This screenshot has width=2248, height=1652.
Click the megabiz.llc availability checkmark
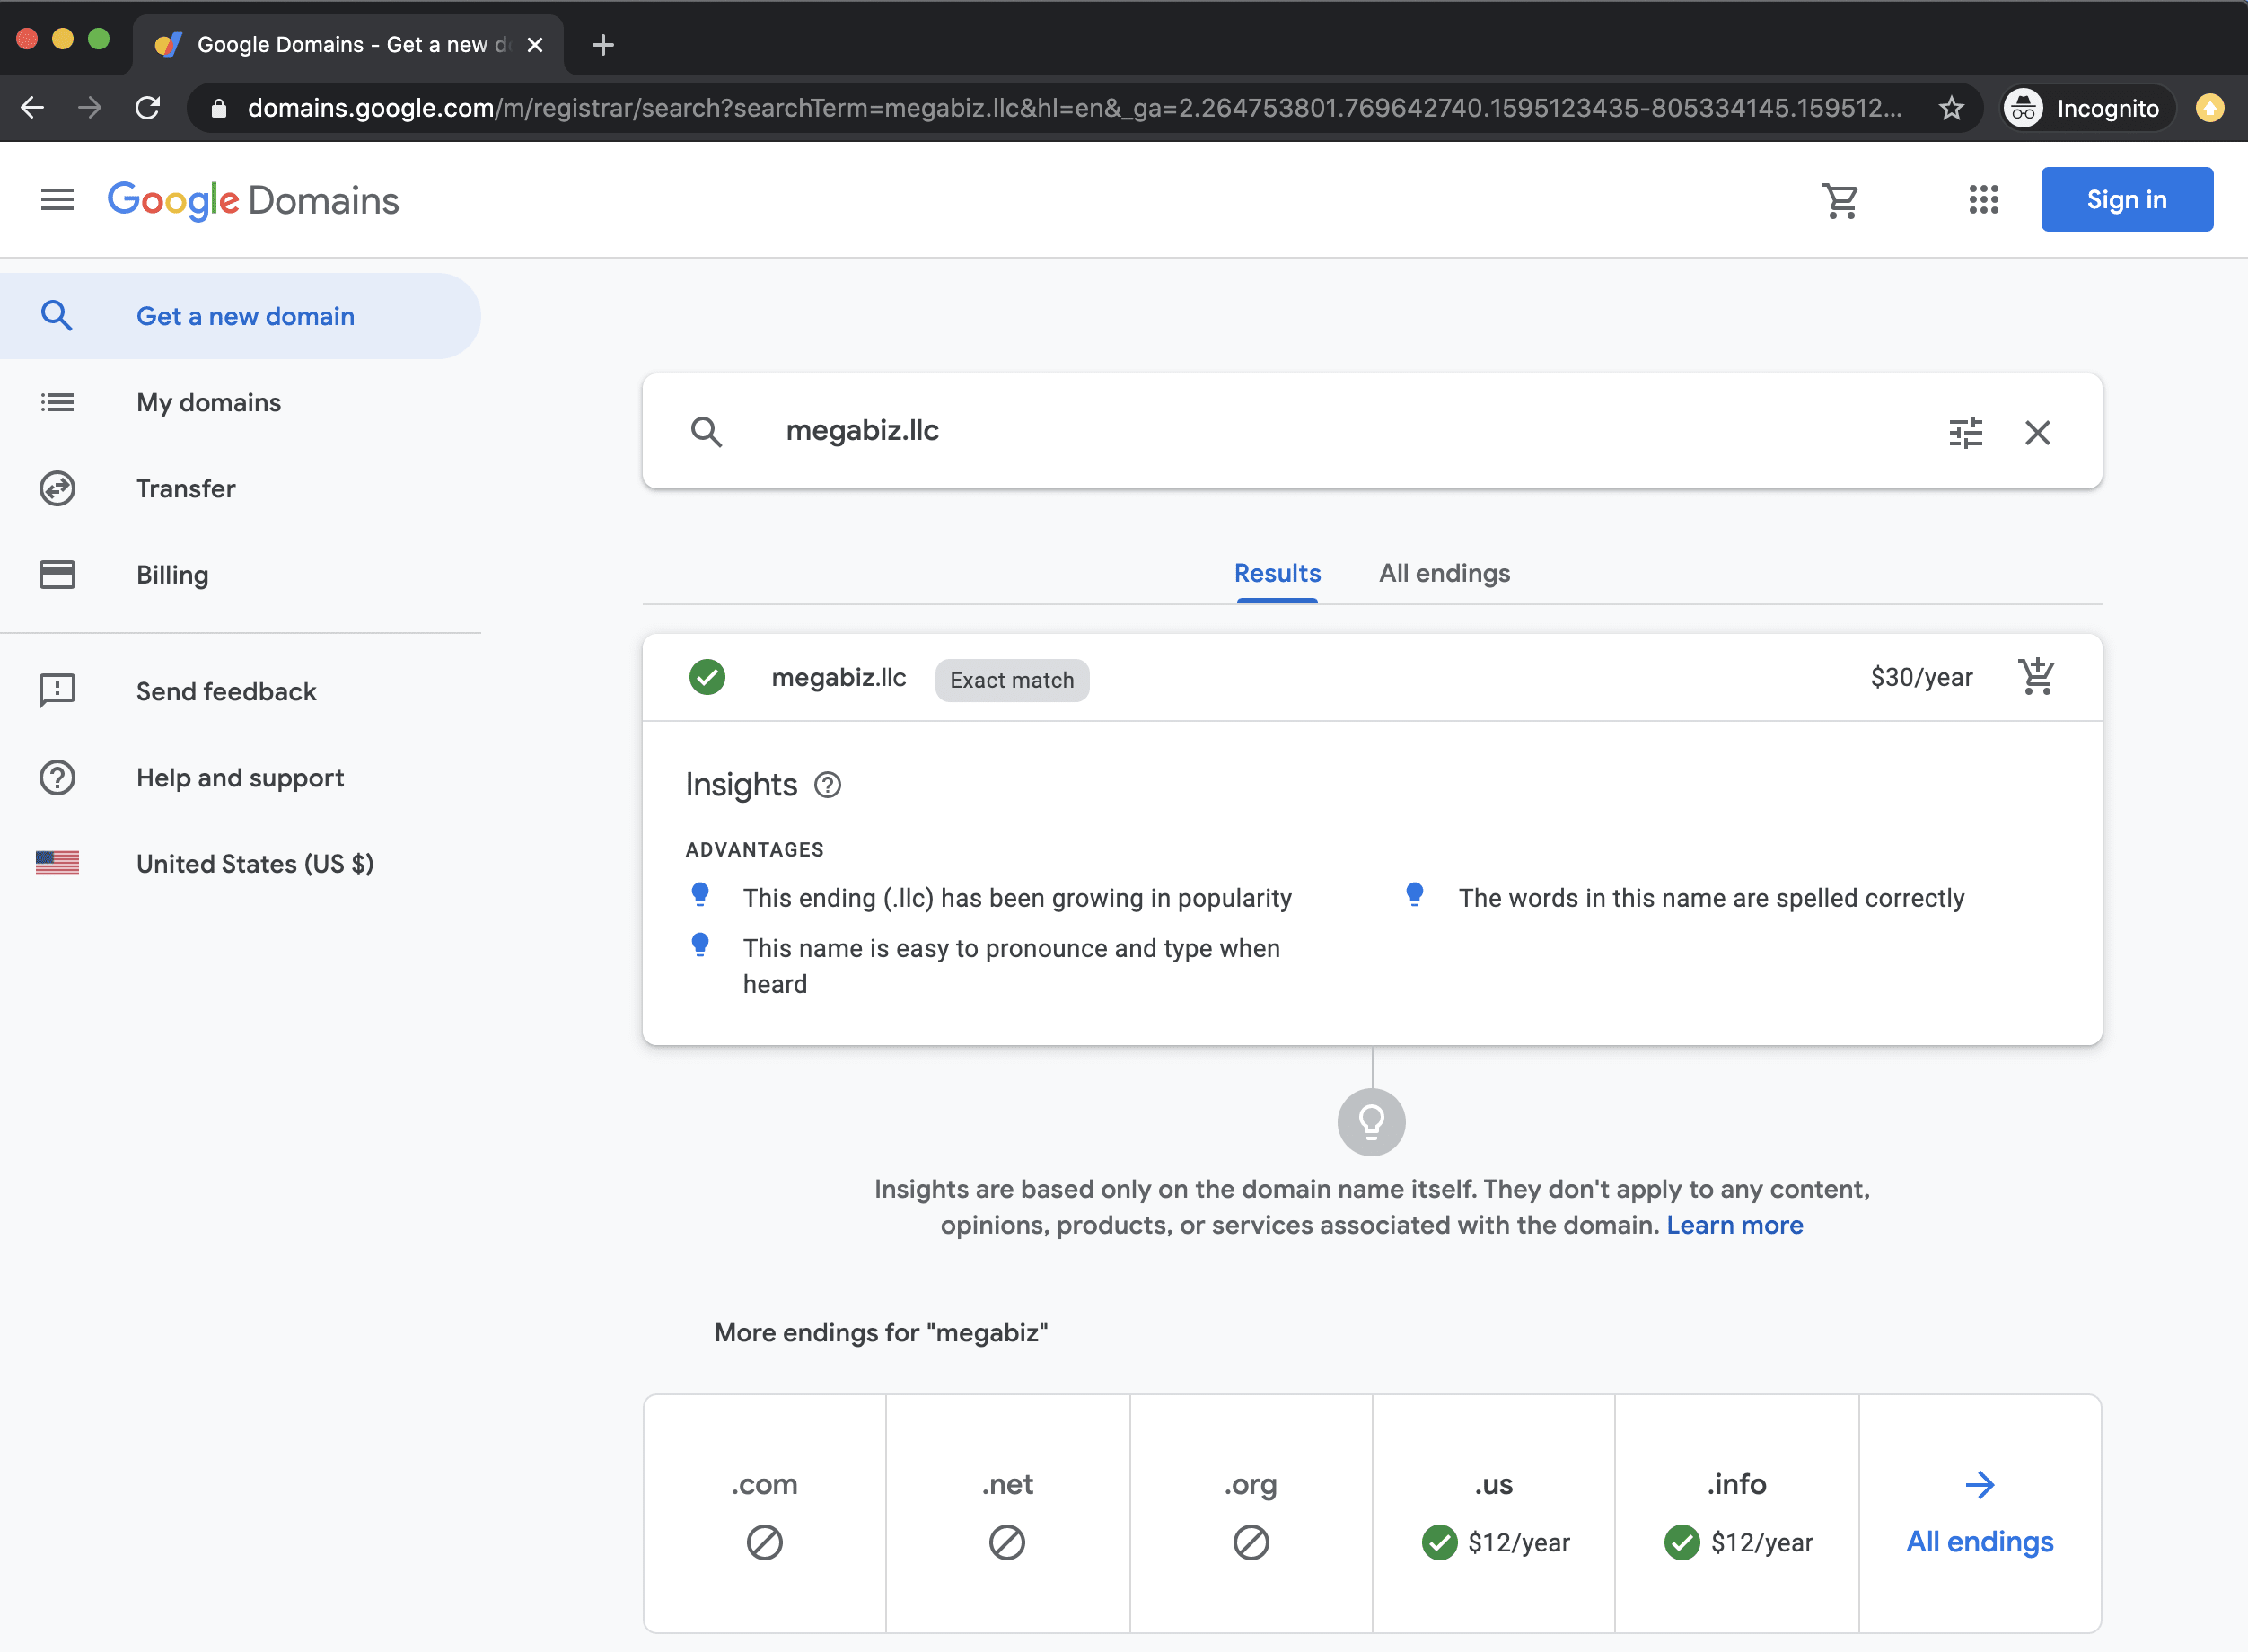707,677
